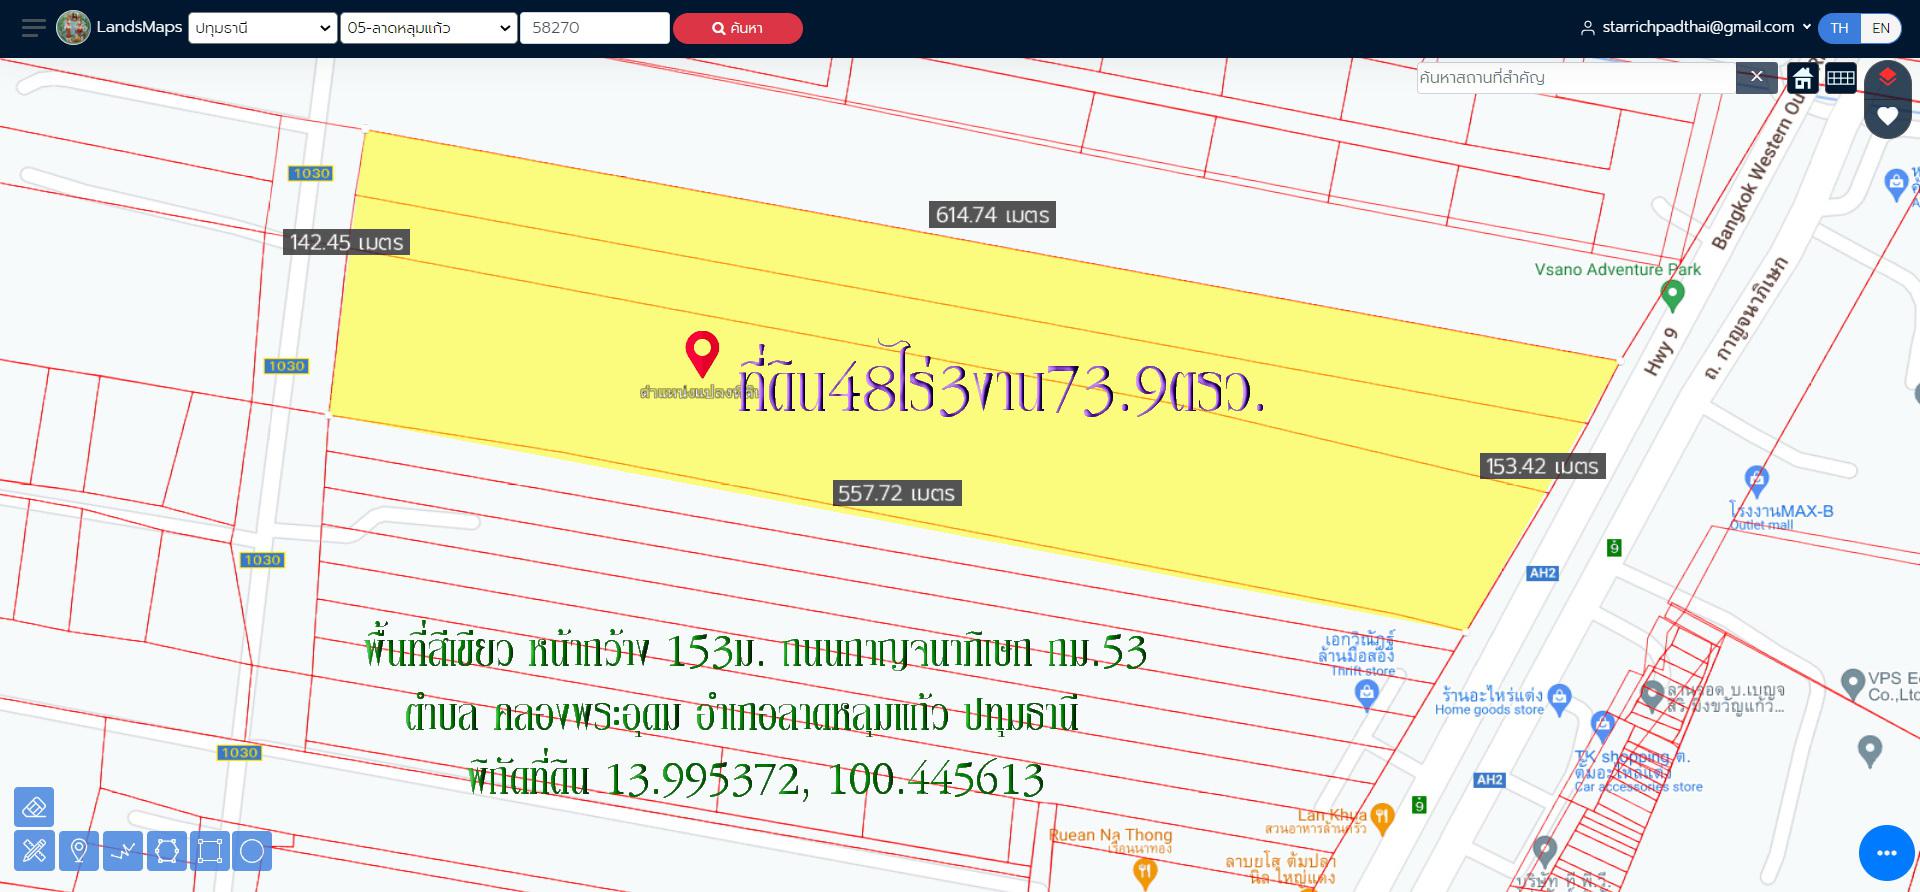Switch language to EN
The width and height of the screenshot is (1920, 892).
(x=1881, y=28)
